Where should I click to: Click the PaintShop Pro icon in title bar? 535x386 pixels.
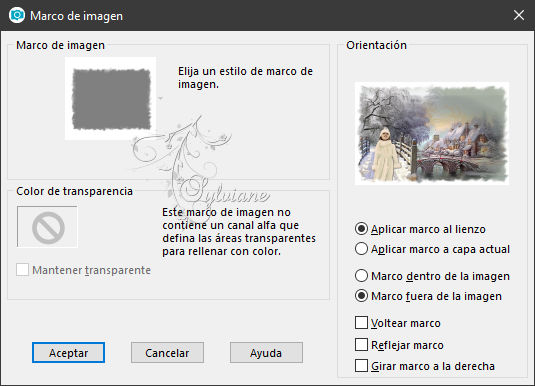pos(17,15)
